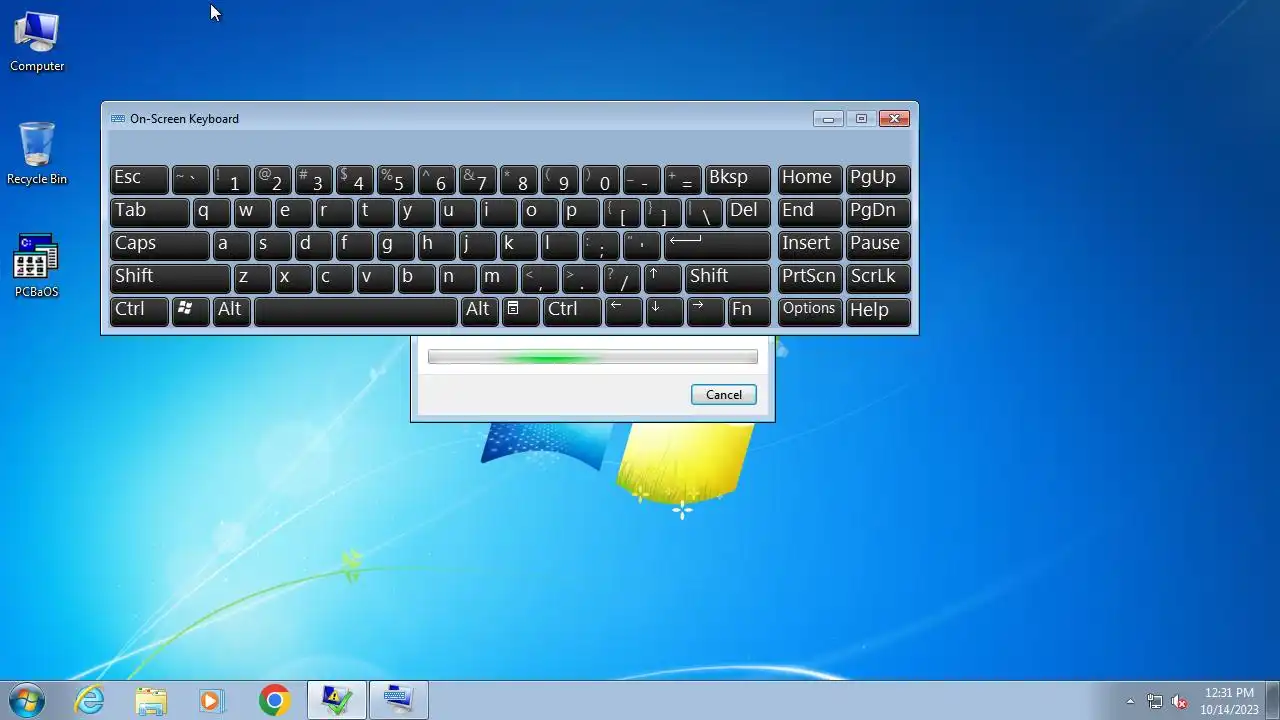Screen dimensions: 1280x720
Task: Open File Explorer from the taskbar
Action: (x=151, y=700)
